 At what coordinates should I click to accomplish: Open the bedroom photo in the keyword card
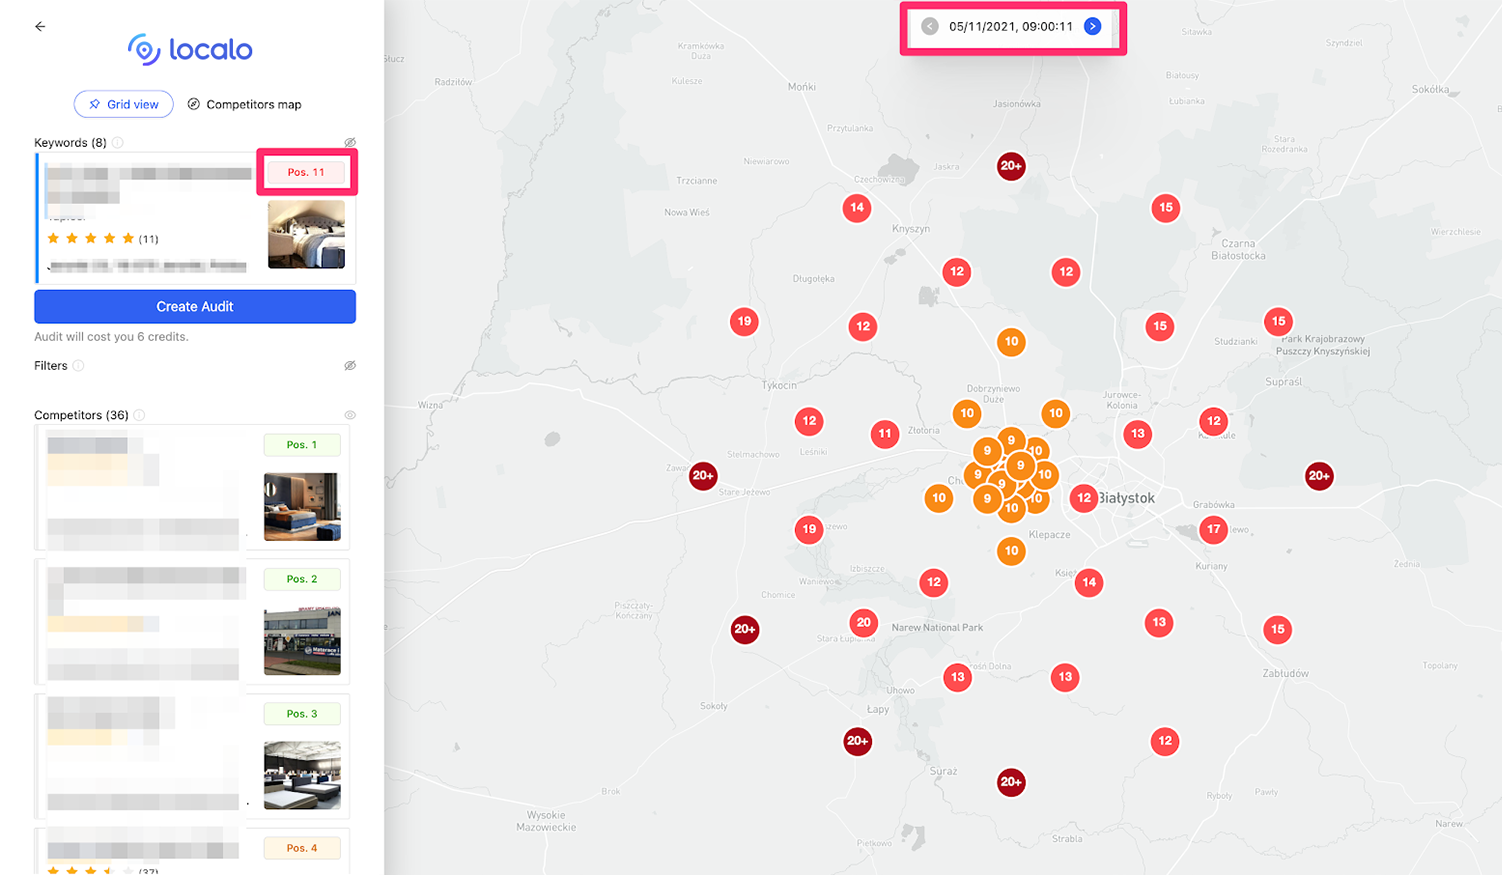pyautogui.click(x=306, y=234)
